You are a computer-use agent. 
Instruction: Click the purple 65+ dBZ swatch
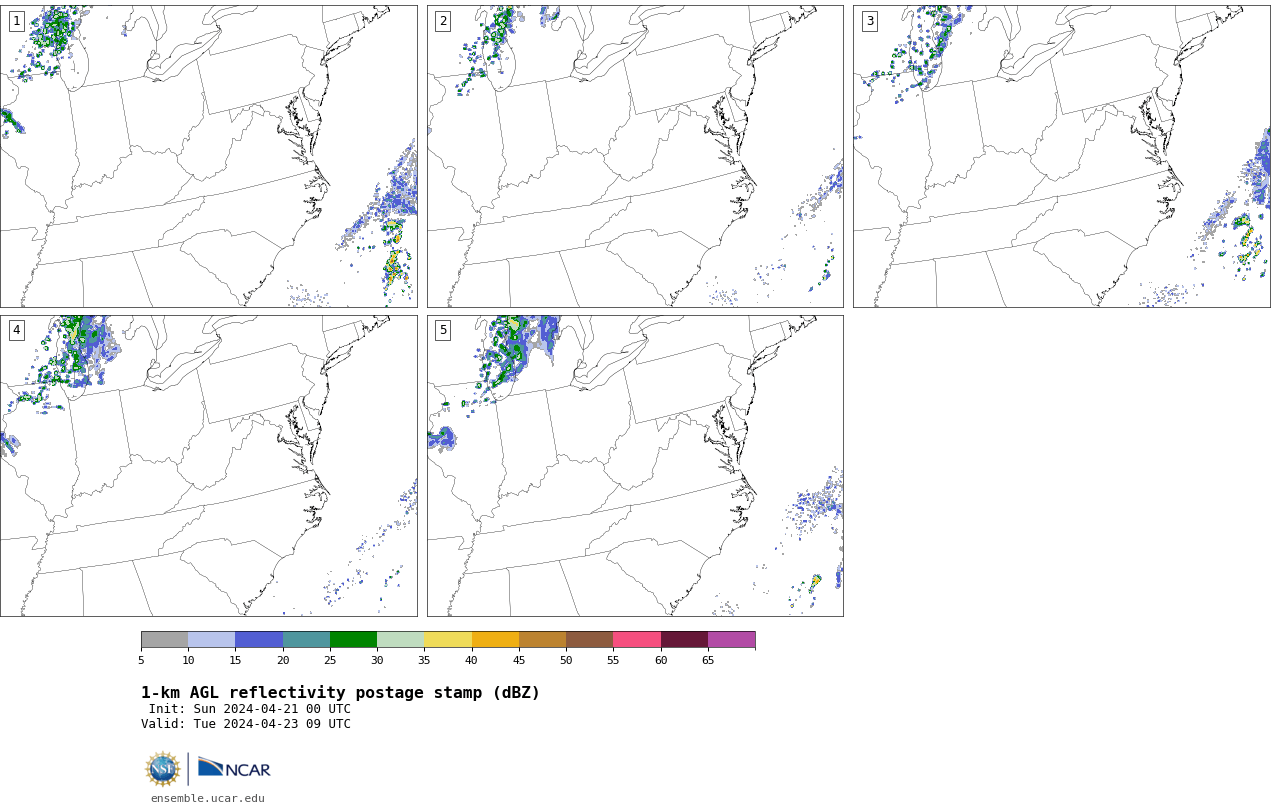(731, 640)
